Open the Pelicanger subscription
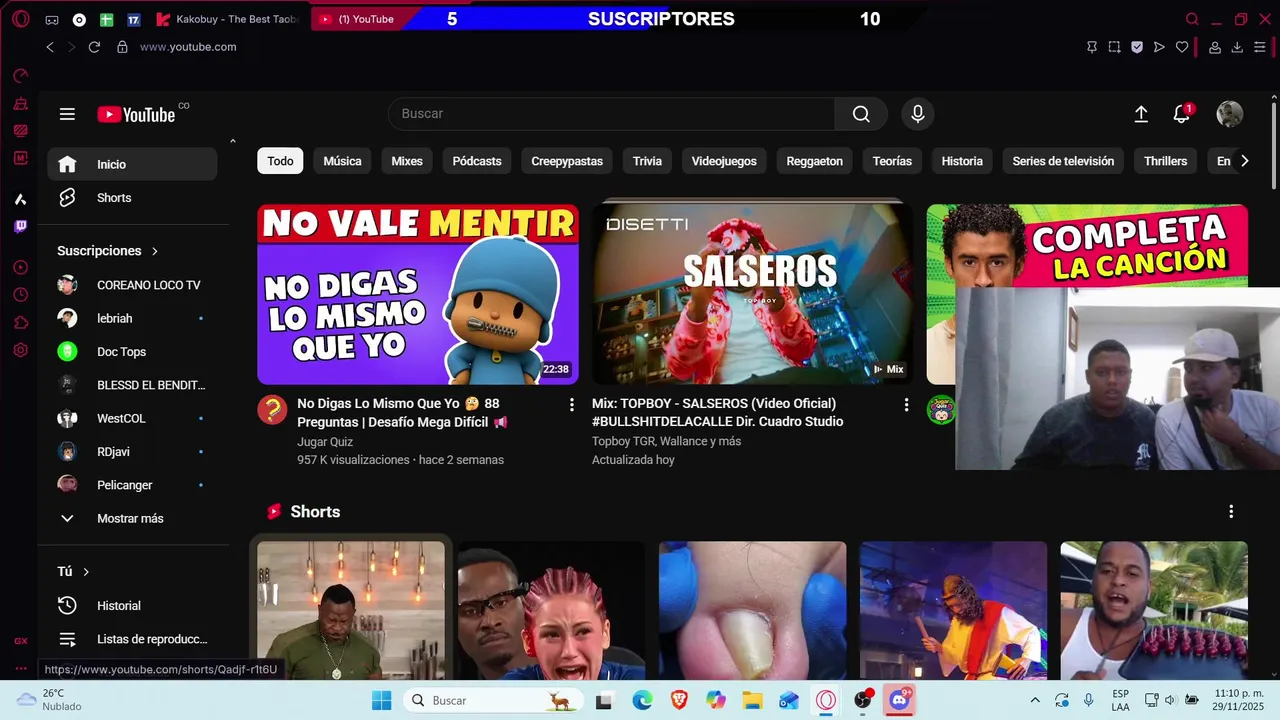This screenshot has width=1280, height=720. 132,485
